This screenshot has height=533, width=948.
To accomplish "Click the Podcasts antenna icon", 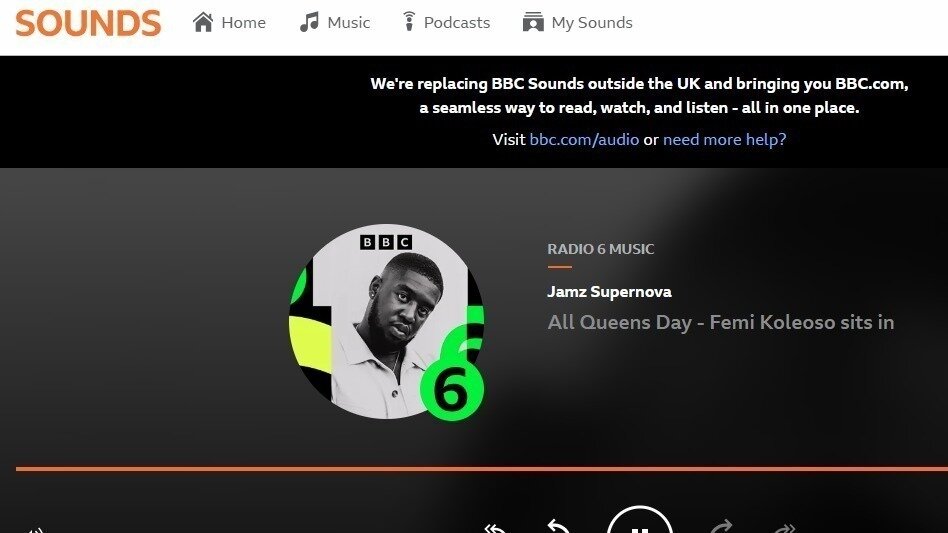I will click(x=409, y=22).
